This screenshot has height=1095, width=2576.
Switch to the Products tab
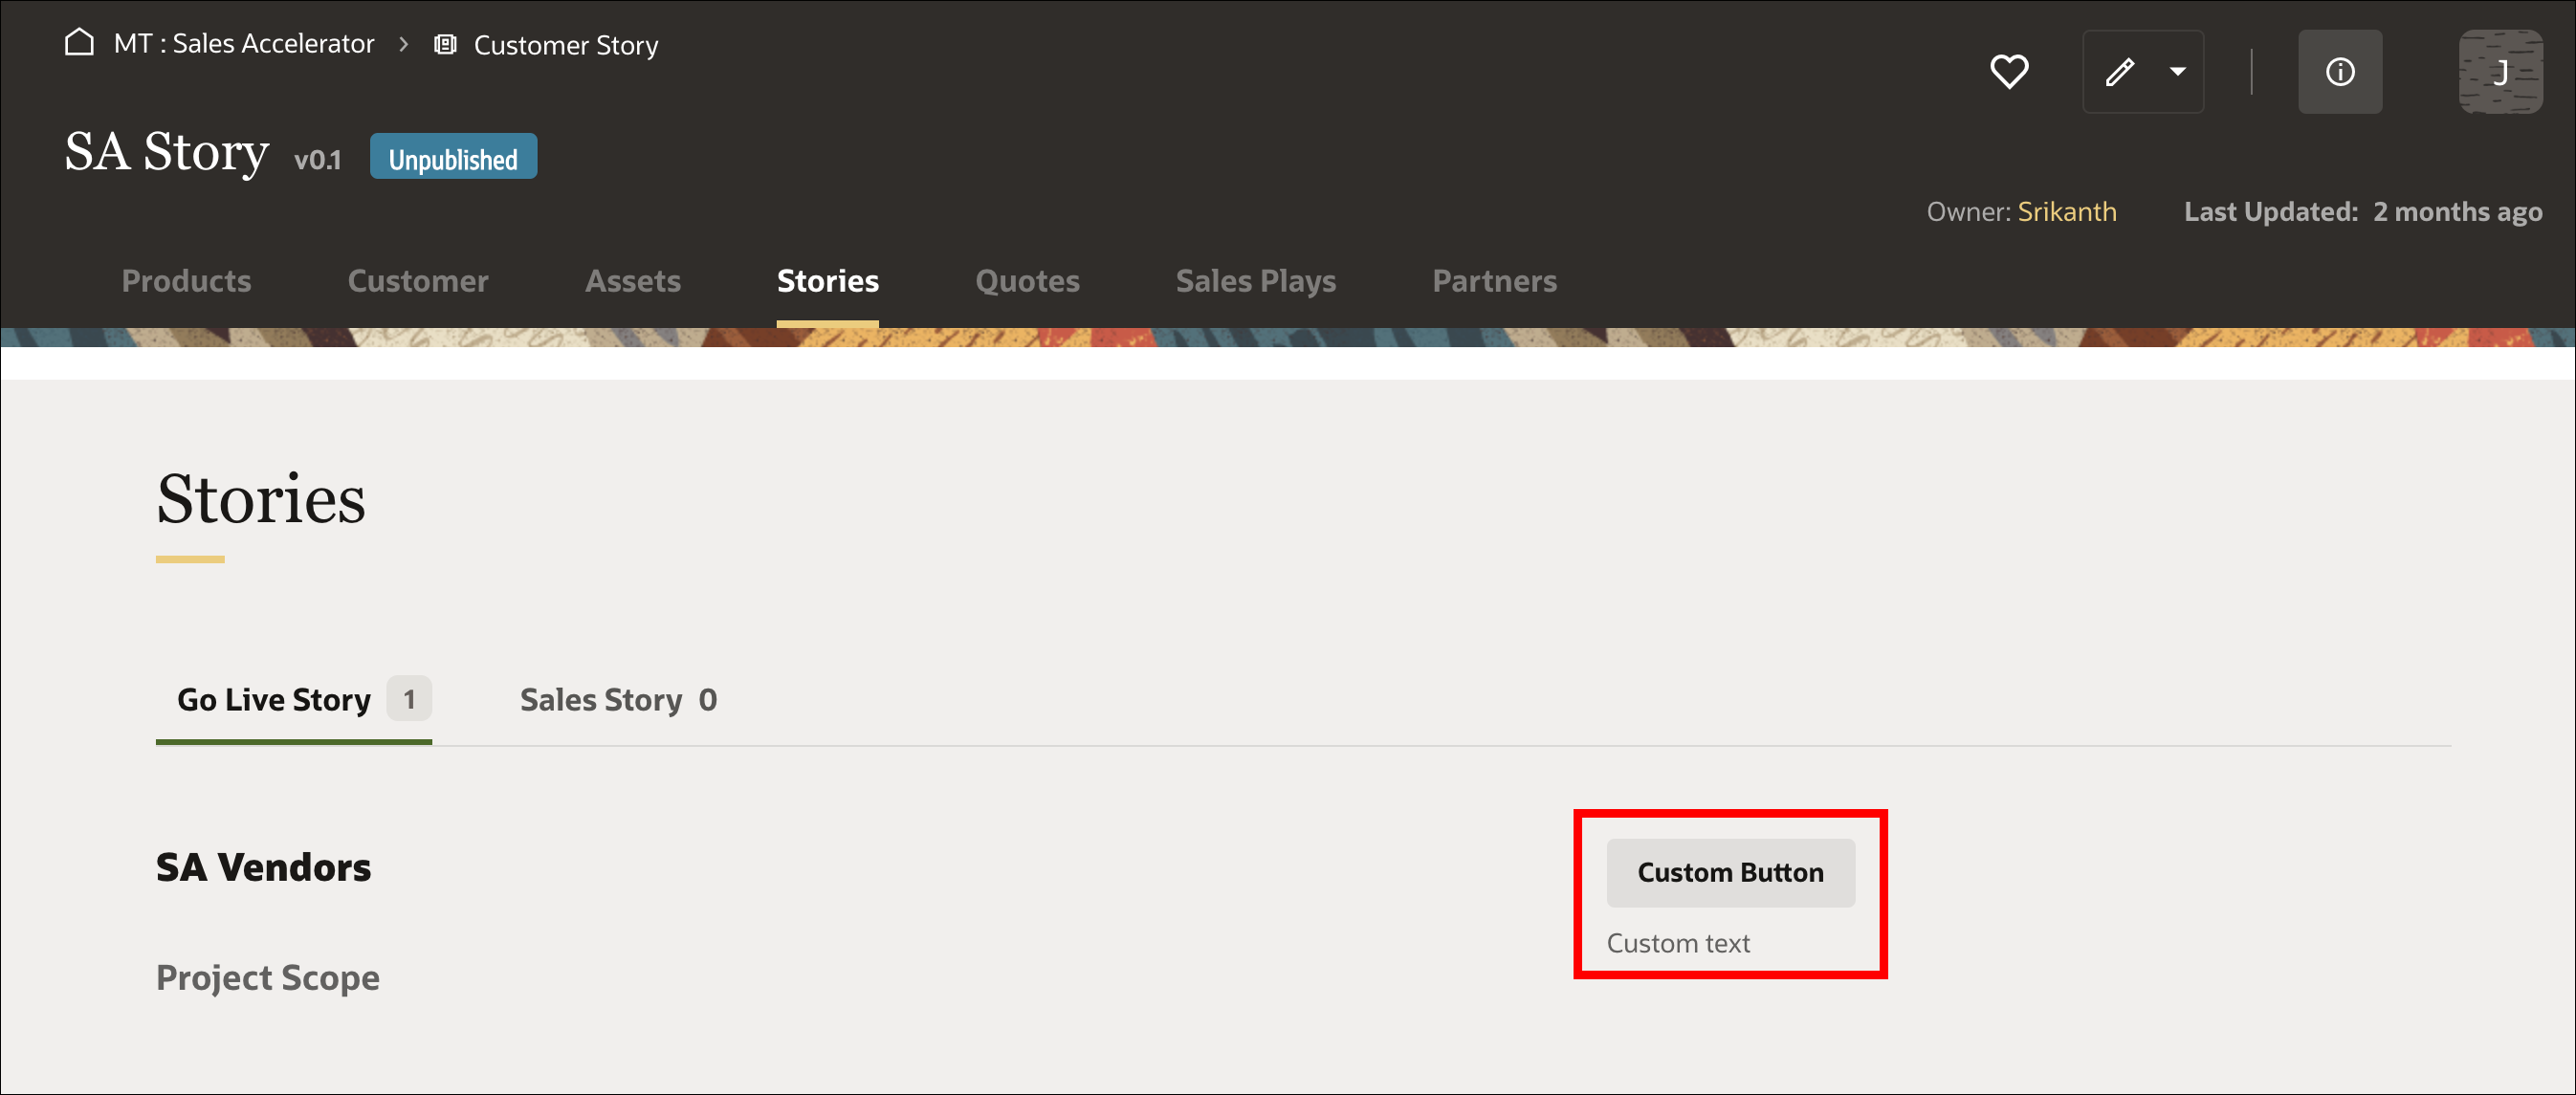point(186,281)
